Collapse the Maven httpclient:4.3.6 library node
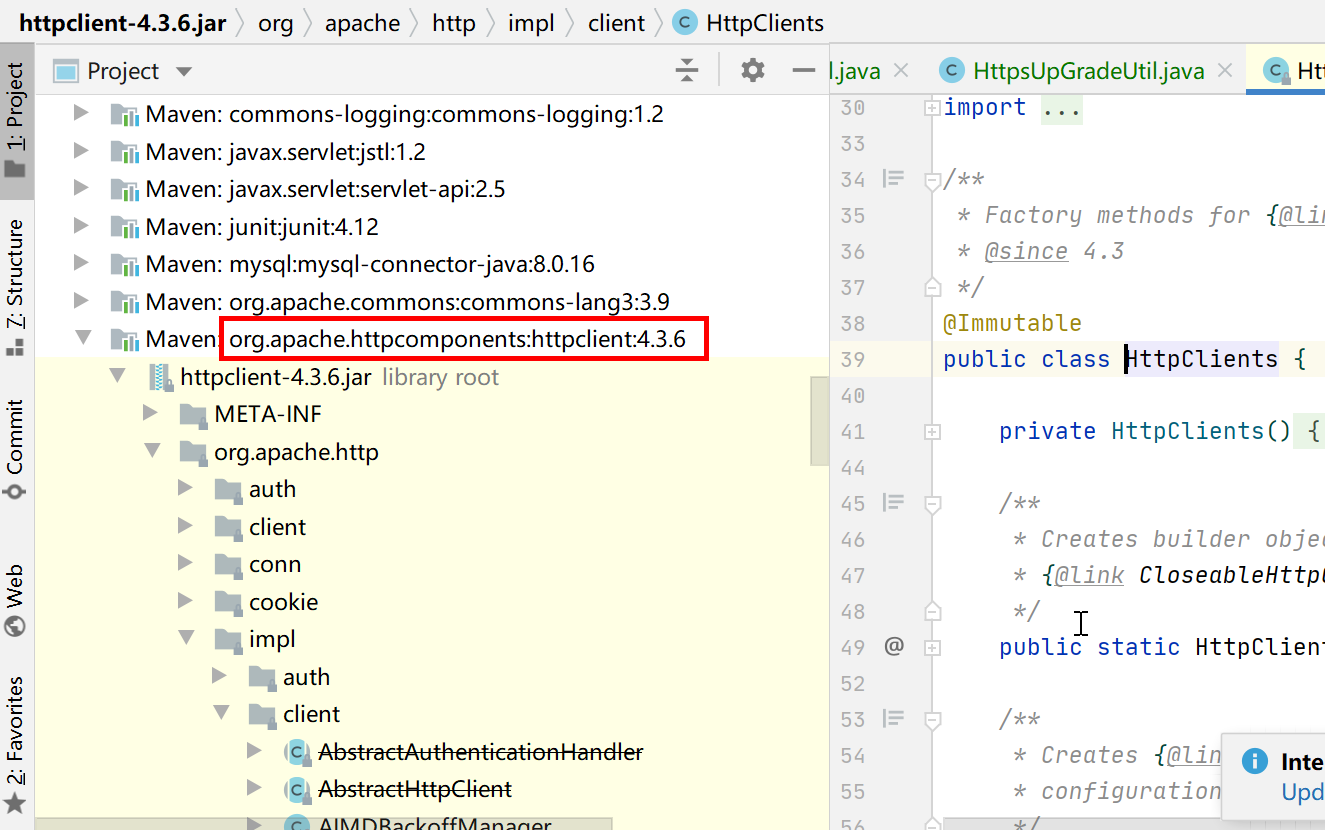Screen dimensions: 1325x830 tap(82, 339)
